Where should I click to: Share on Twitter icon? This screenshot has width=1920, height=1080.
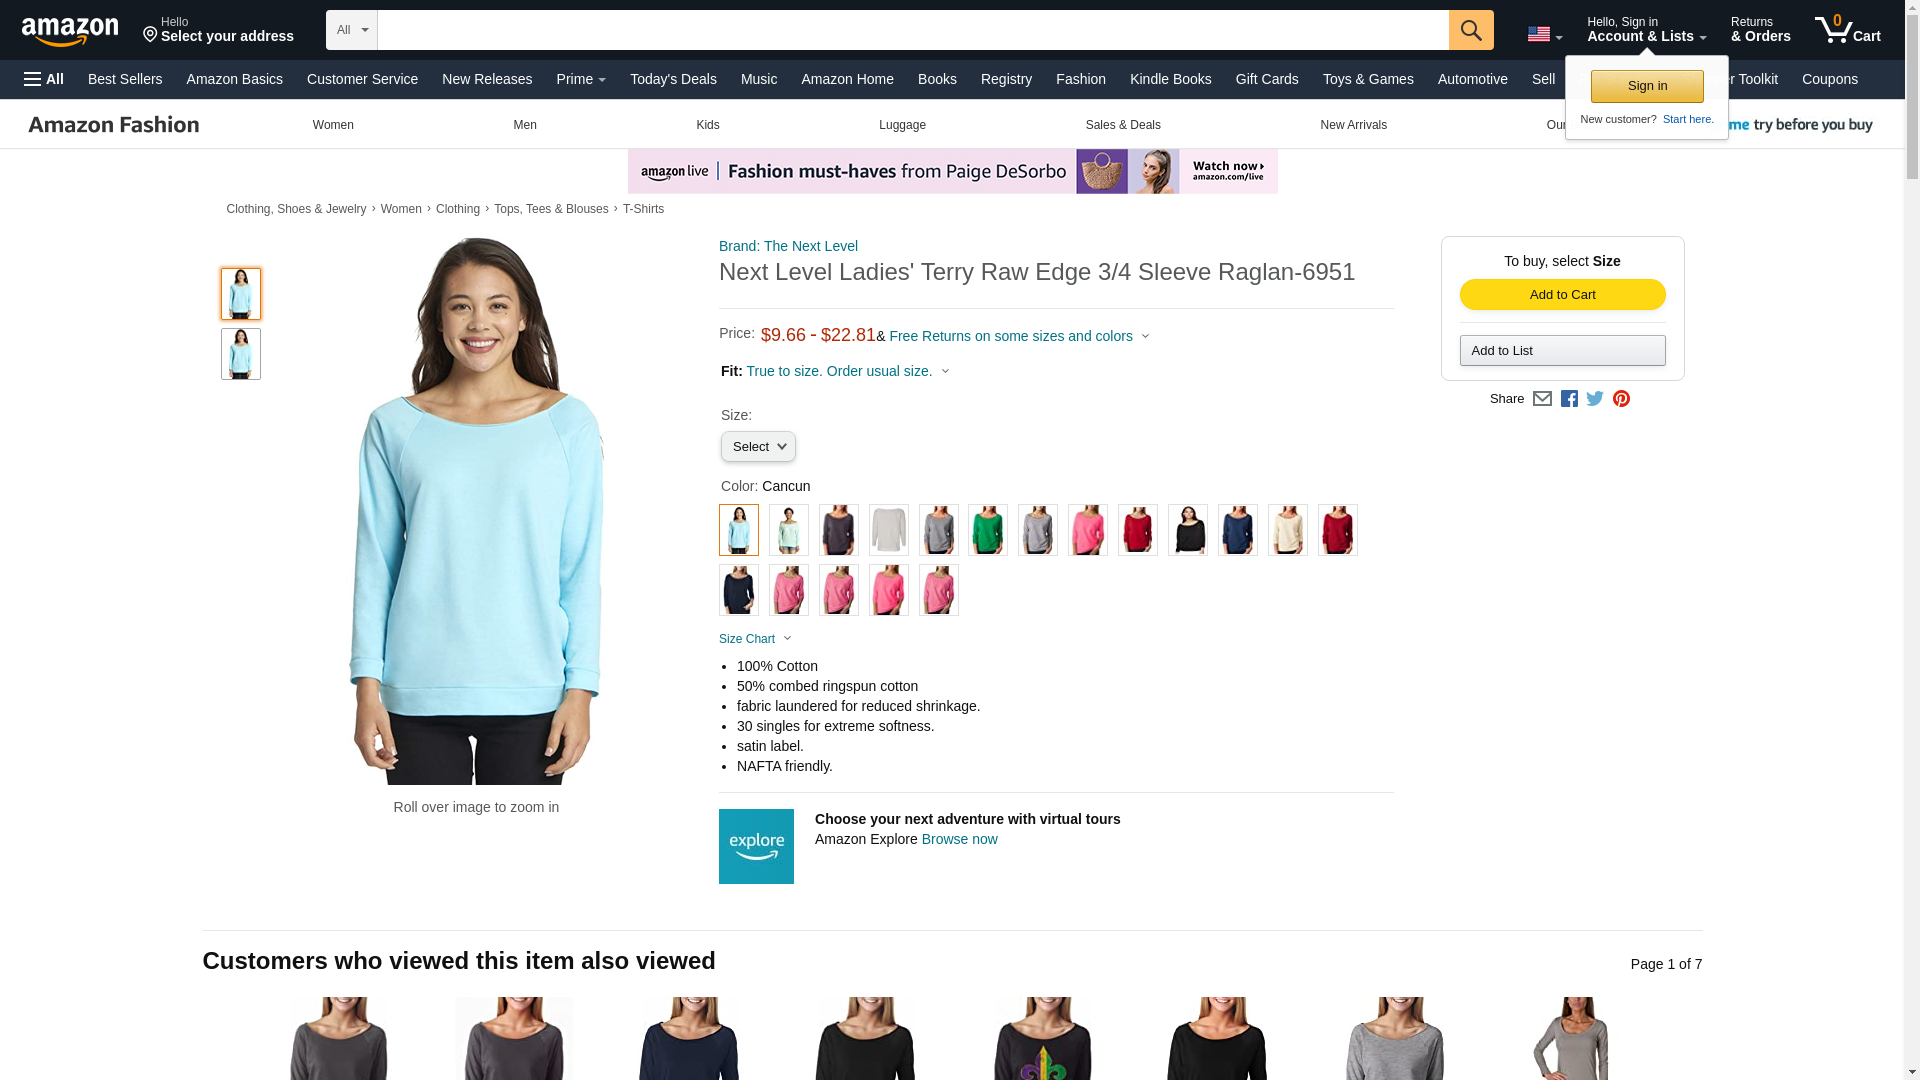1595,399
